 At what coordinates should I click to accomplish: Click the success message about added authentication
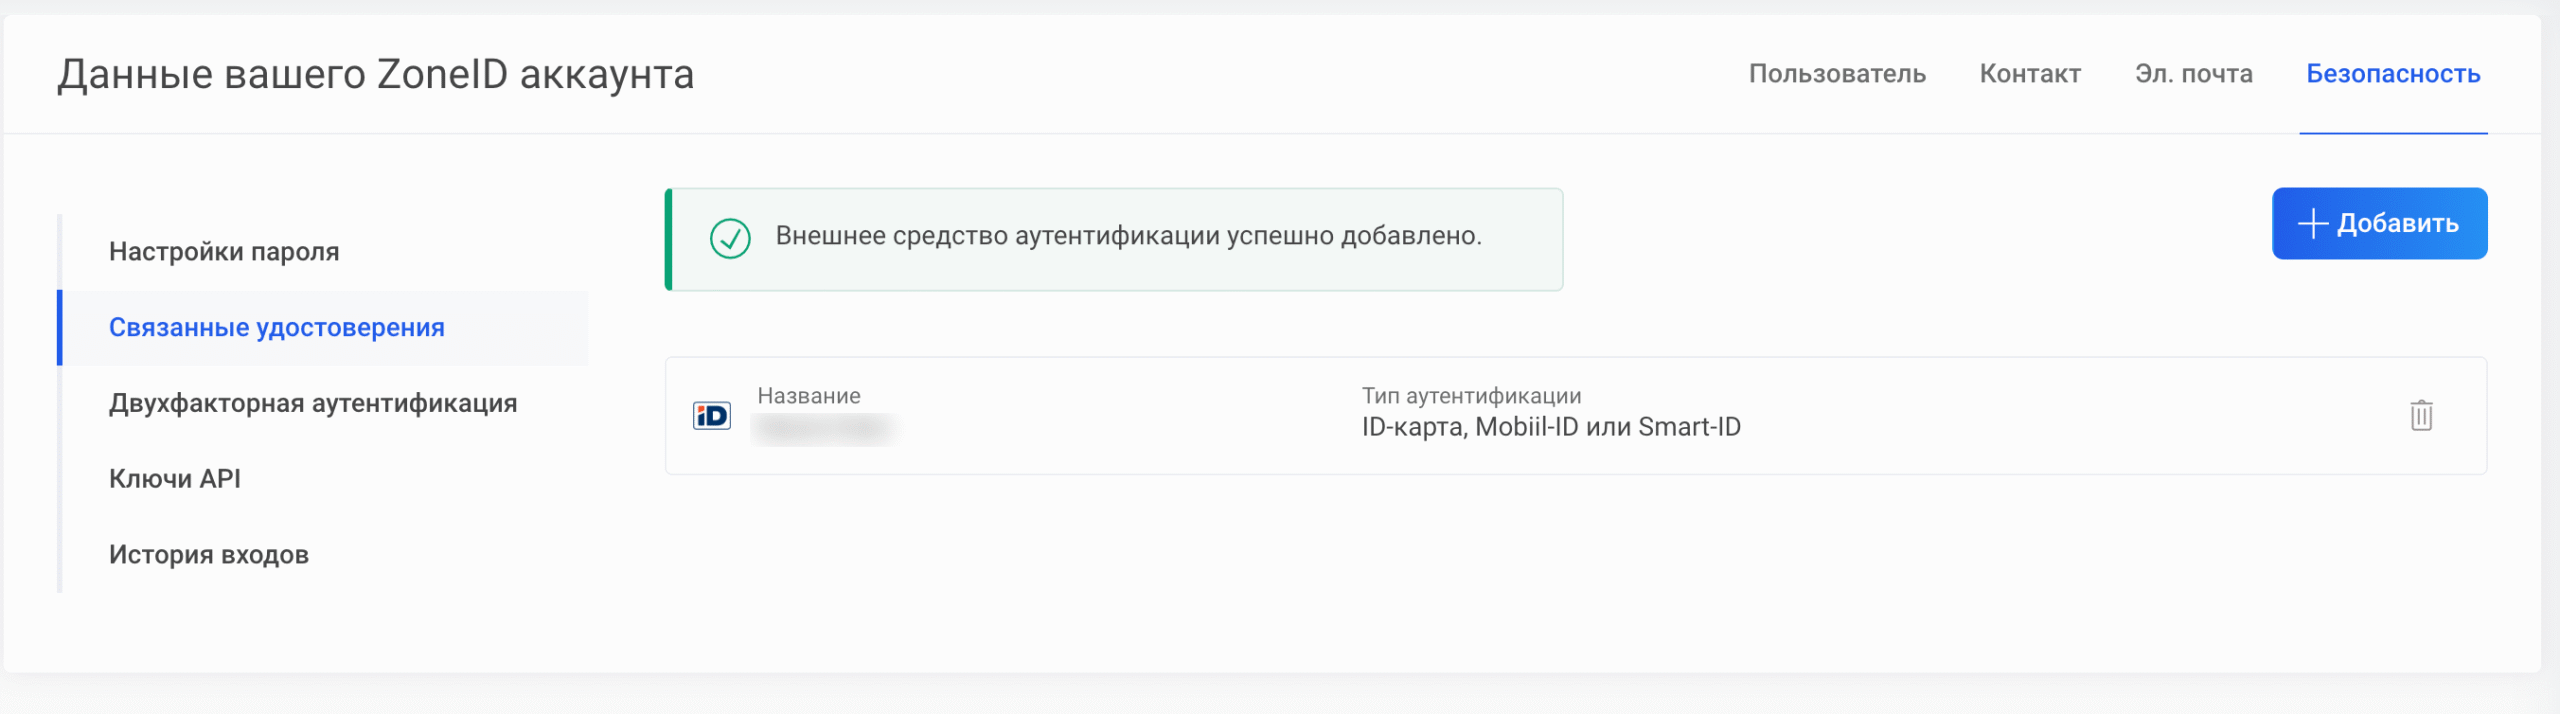point(1128,236)
